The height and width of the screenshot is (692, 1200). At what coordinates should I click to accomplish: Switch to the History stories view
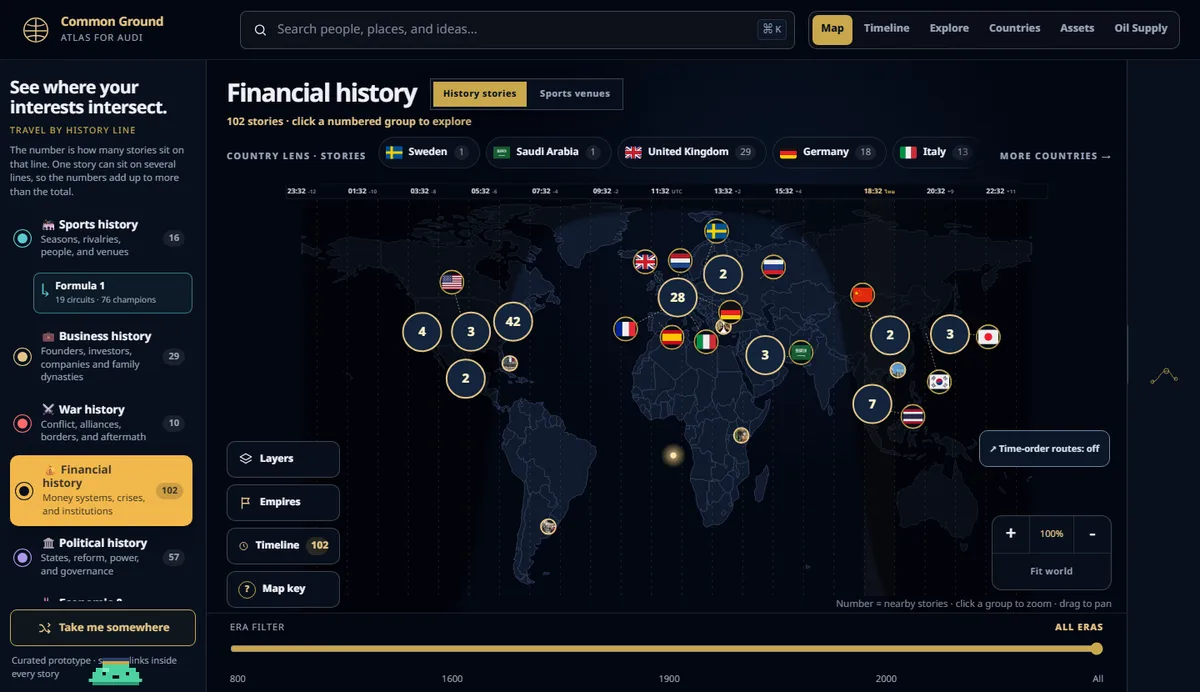(x=480, y=94)
